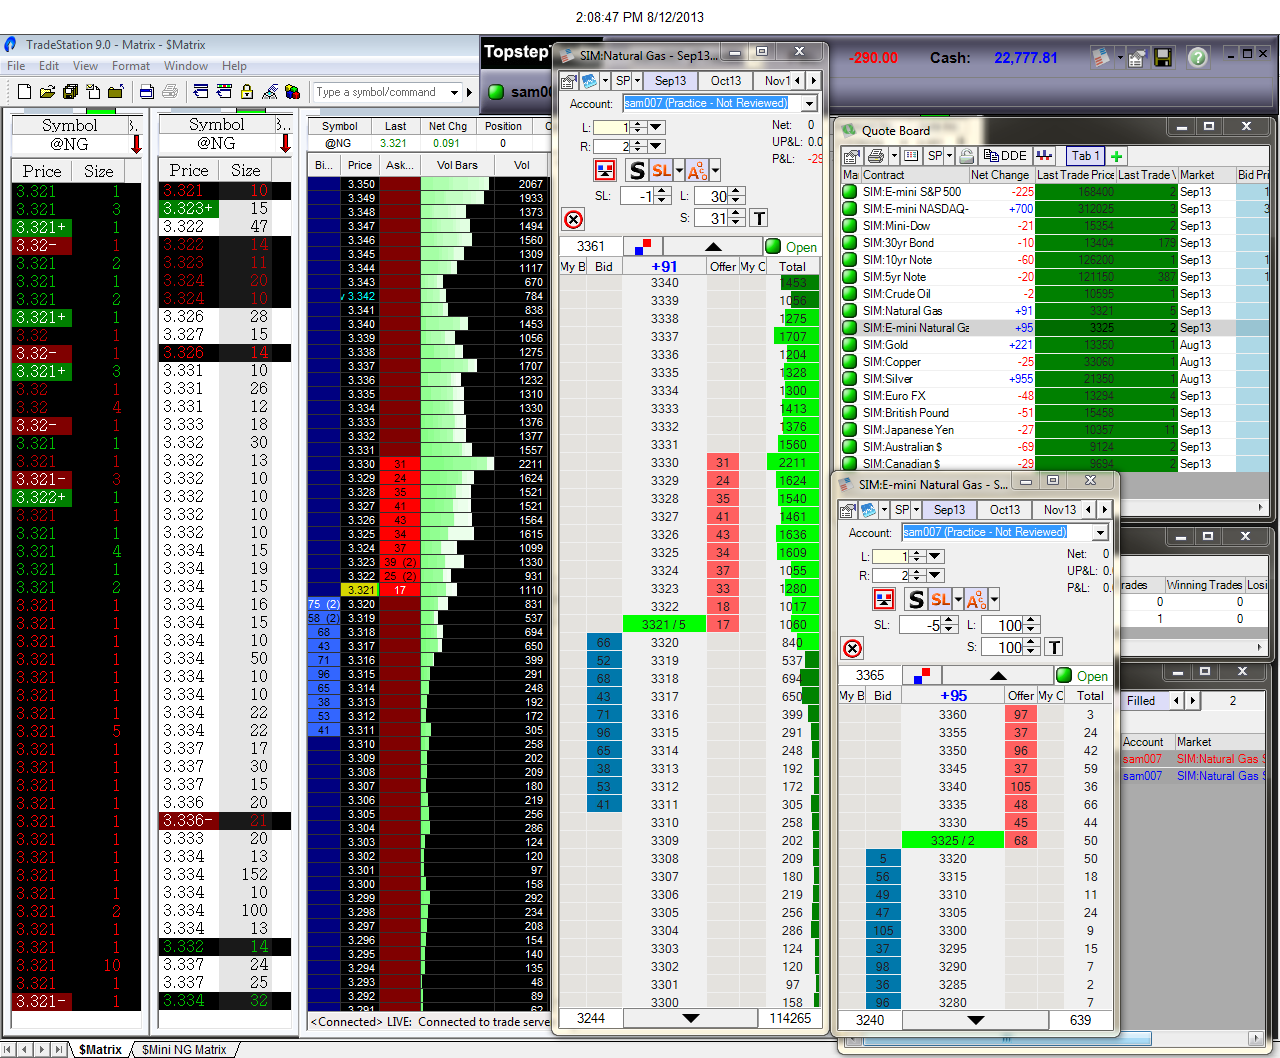Click the floppy disk save icon in the top bar
1280x1058 pixels.
coord(1162,58)
